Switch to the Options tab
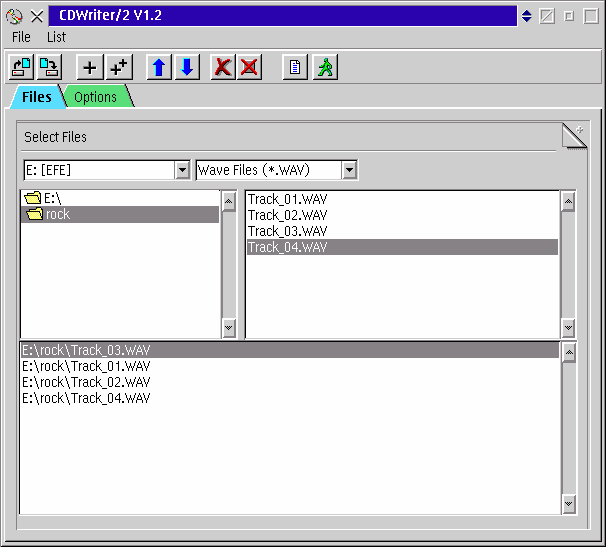Viewport: 606px width, 547px height. click(95, 97)
